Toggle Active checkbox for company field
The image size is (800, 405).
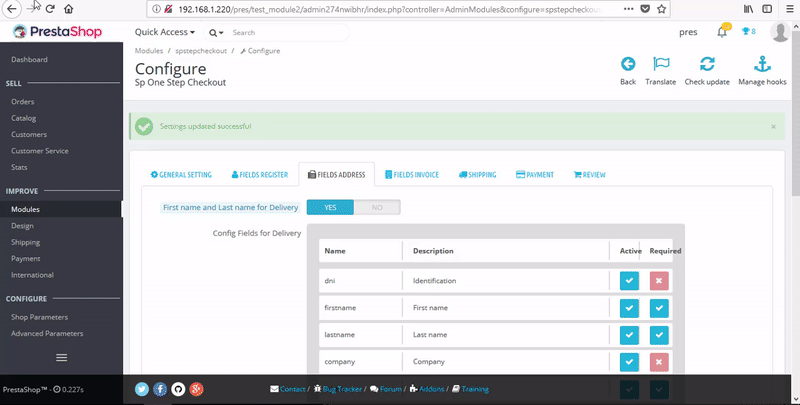click(629, 362)
